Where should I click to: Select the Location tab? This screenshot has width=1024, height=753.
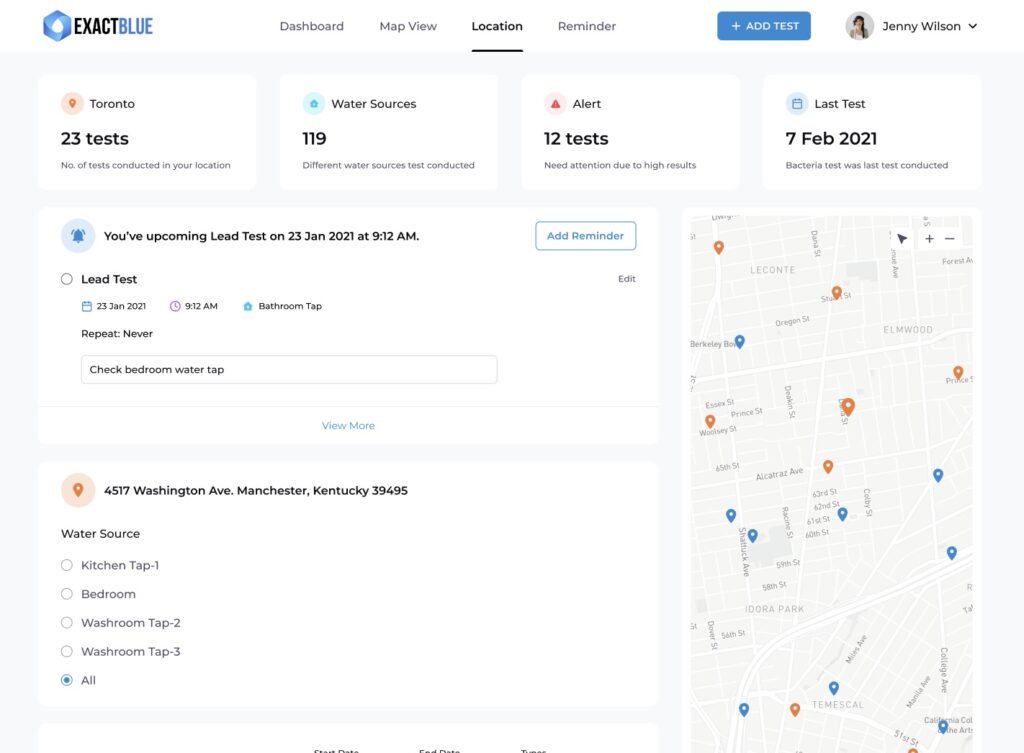coord(497,26)
